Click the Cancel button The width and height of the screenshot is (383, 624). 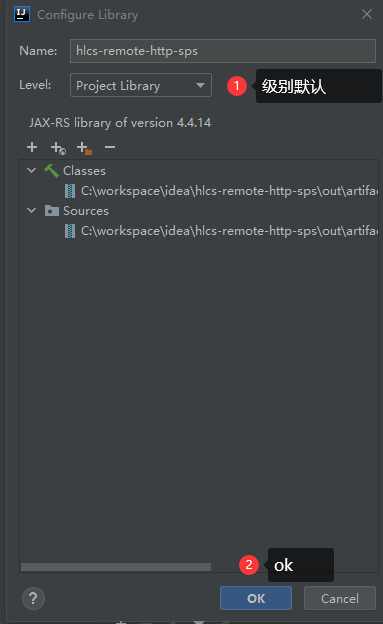tap(340, 598)
